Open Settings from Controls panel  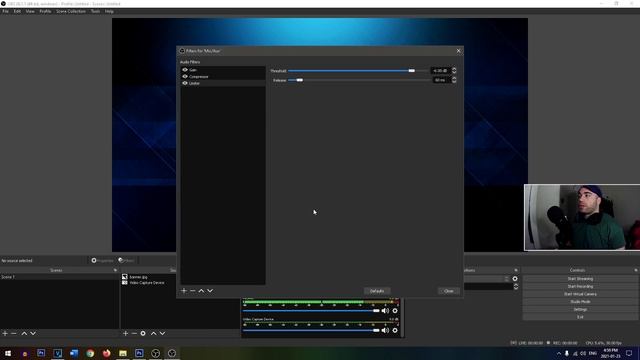[x=580, y=309]
